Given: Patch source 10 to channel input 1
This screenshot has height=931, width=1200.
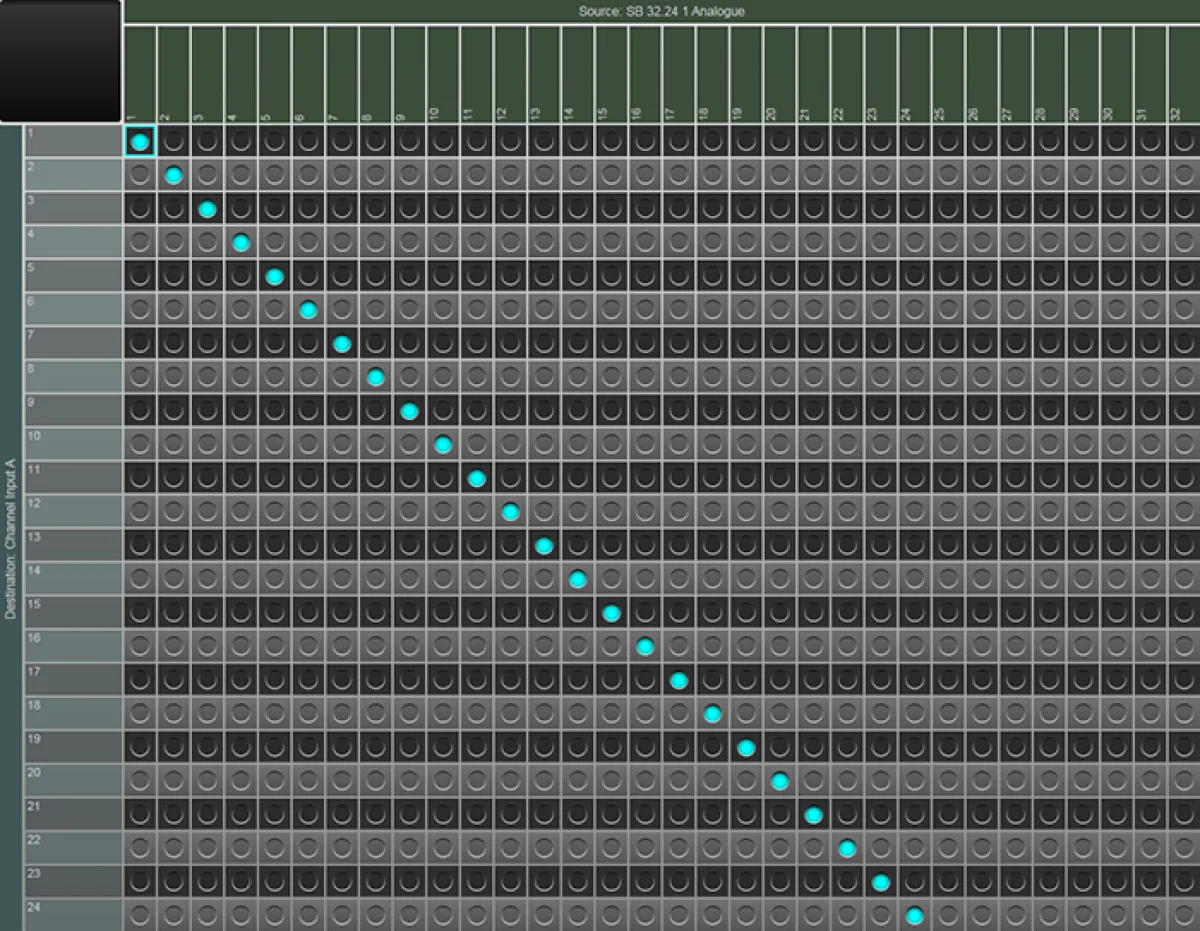Looking at the screenshot, I should point(443,142).
